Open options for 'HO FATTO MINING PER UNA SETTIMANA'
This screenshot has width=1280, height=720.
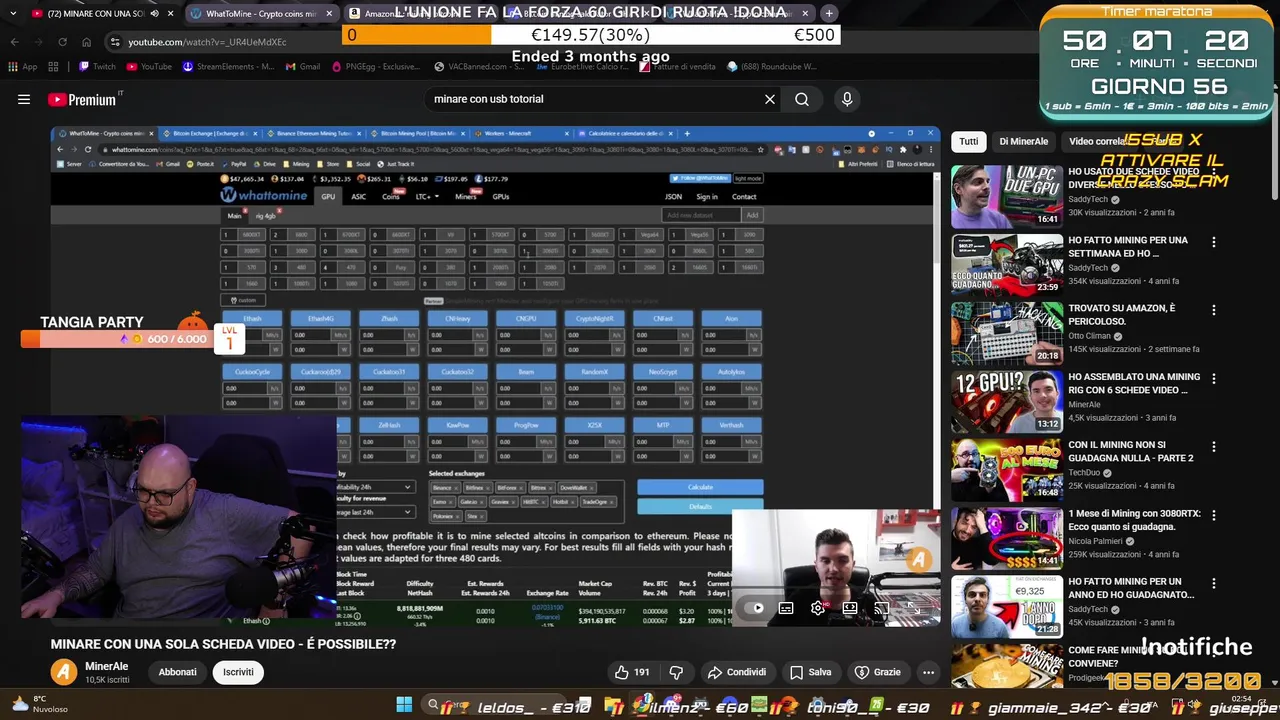pyautogui.click(x=1214, y=242)
